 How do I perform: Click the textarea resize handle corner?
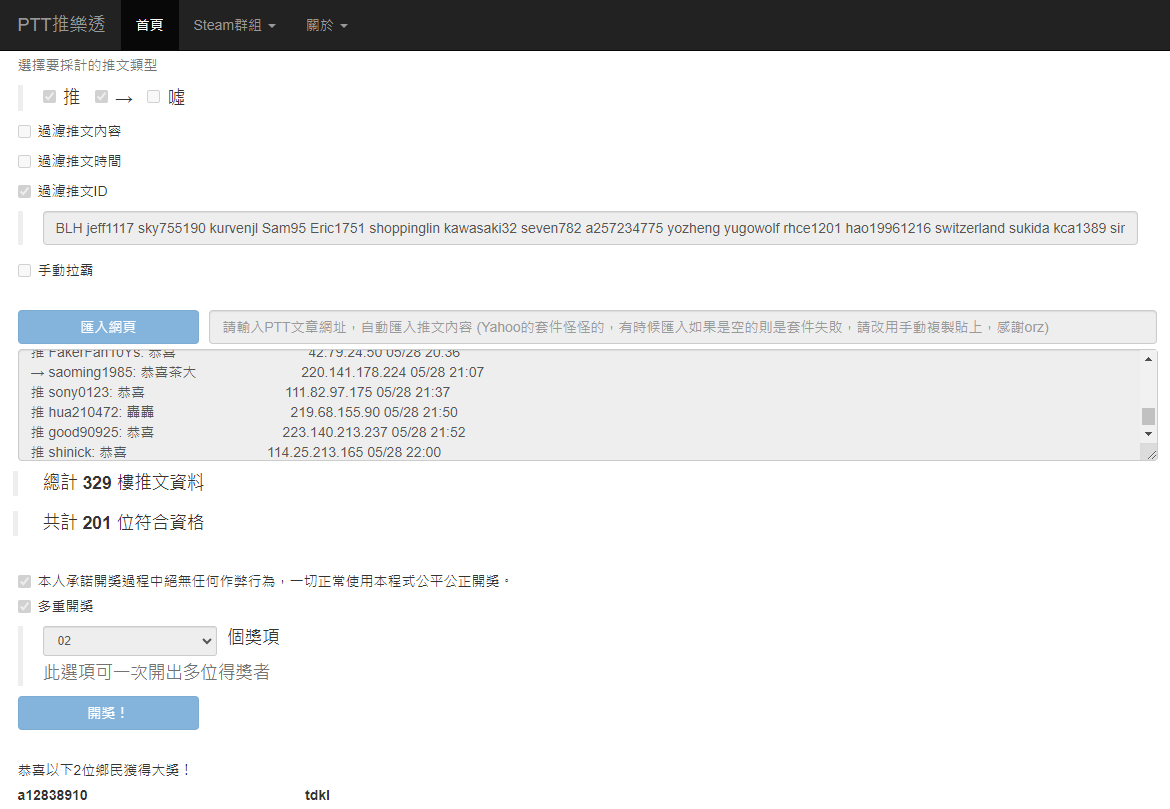(x=1151, y=453)
